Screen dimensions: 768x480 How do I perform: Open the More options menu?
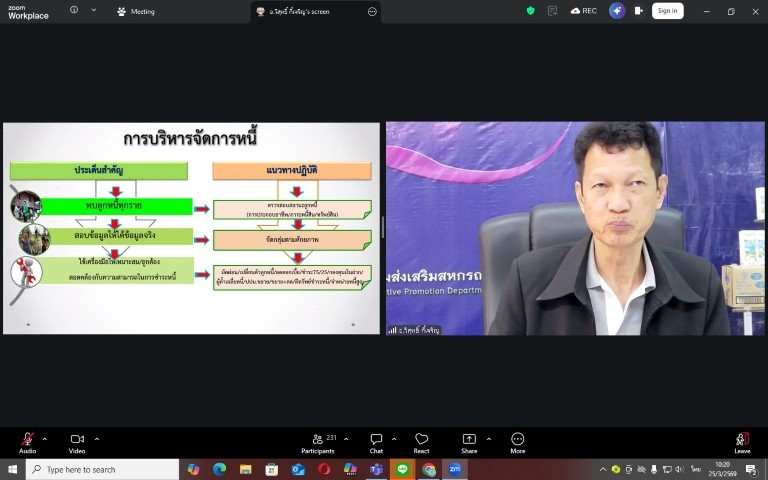click(517, 440)
